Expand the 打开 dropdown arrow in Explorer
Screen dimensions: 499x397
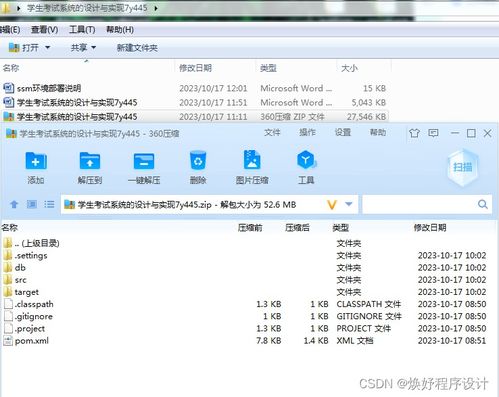click(x=47, y=48)
